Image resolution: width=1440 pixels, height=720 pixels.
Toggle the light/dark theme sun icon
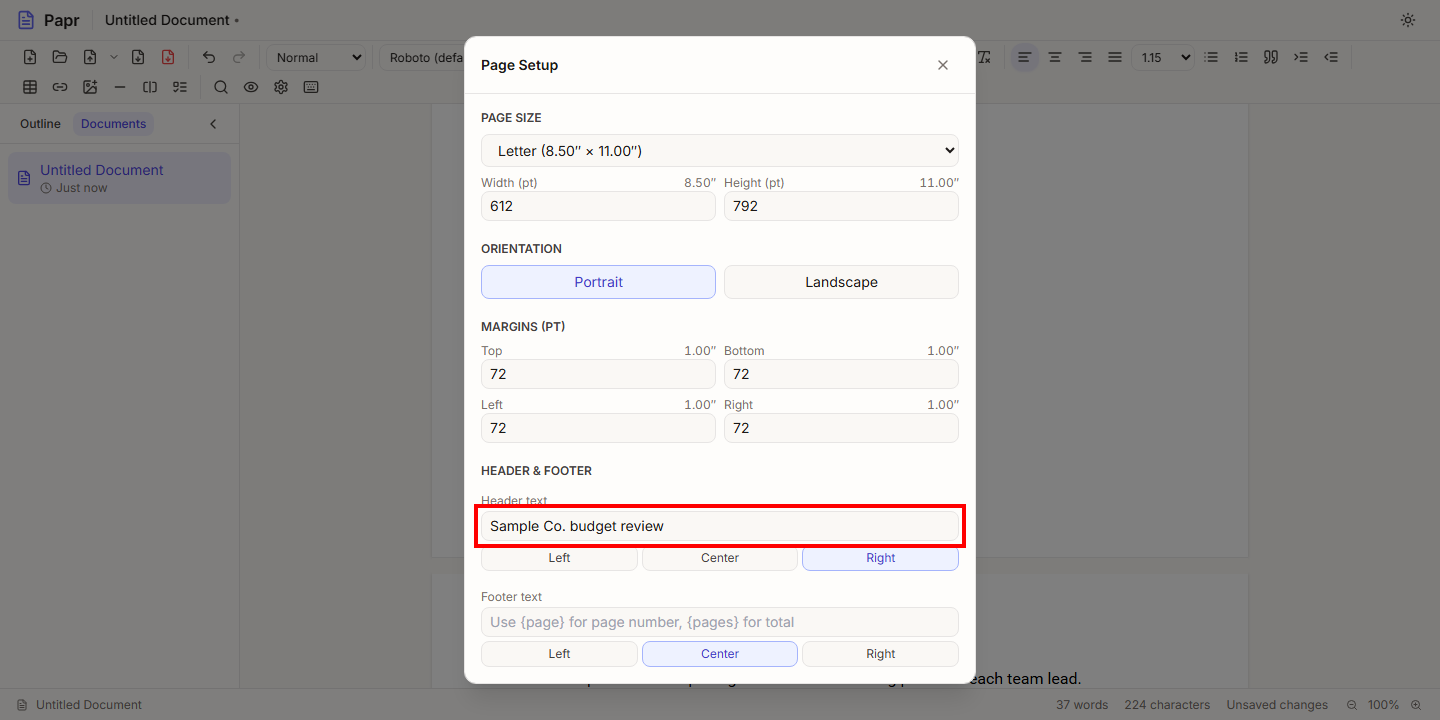pos(1408,20)
